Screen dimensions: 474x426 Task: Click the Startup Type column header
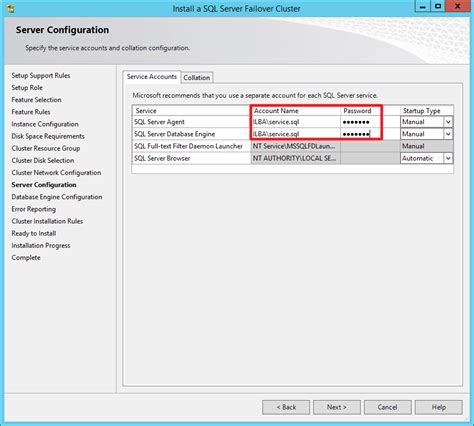(x=427, y=111)
